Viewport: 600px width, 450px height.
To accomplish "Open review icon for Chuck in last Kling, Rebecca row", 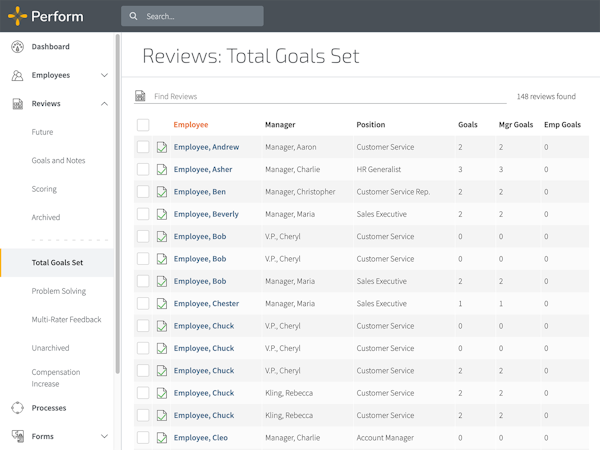I will pos(162,416).
